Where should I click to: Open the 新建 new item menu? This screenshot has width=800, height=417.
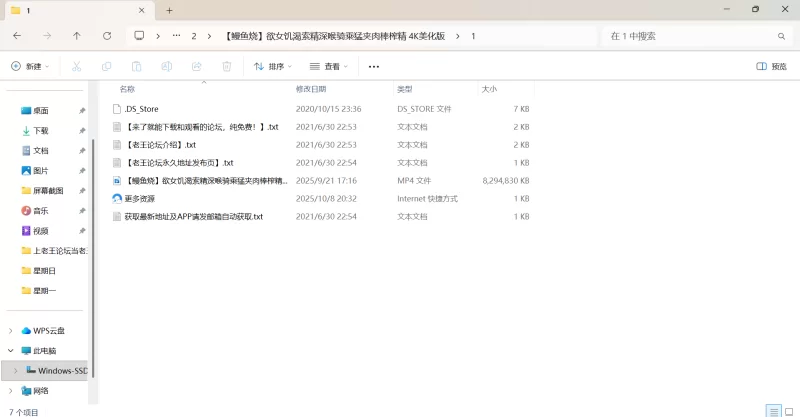point(29,66)
